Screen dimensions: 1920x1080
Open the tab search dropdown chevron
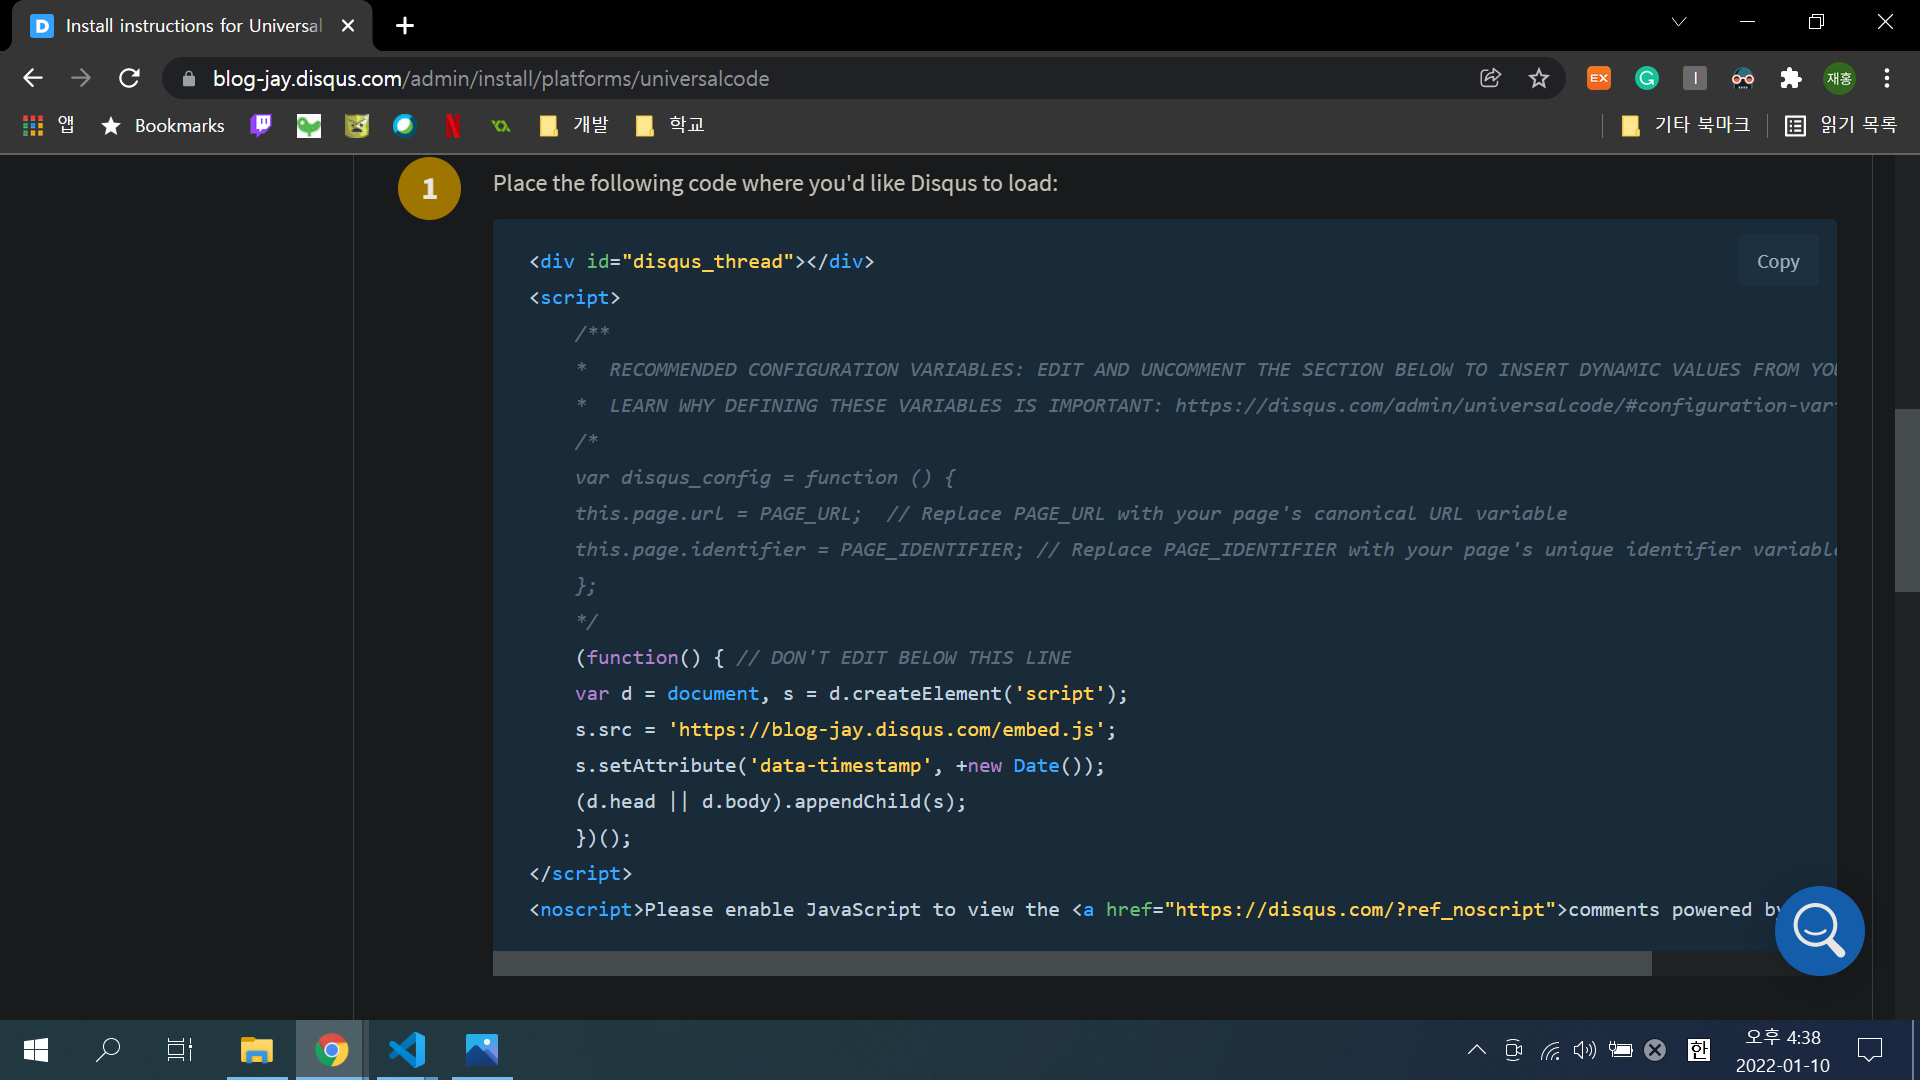point(1679,22)
